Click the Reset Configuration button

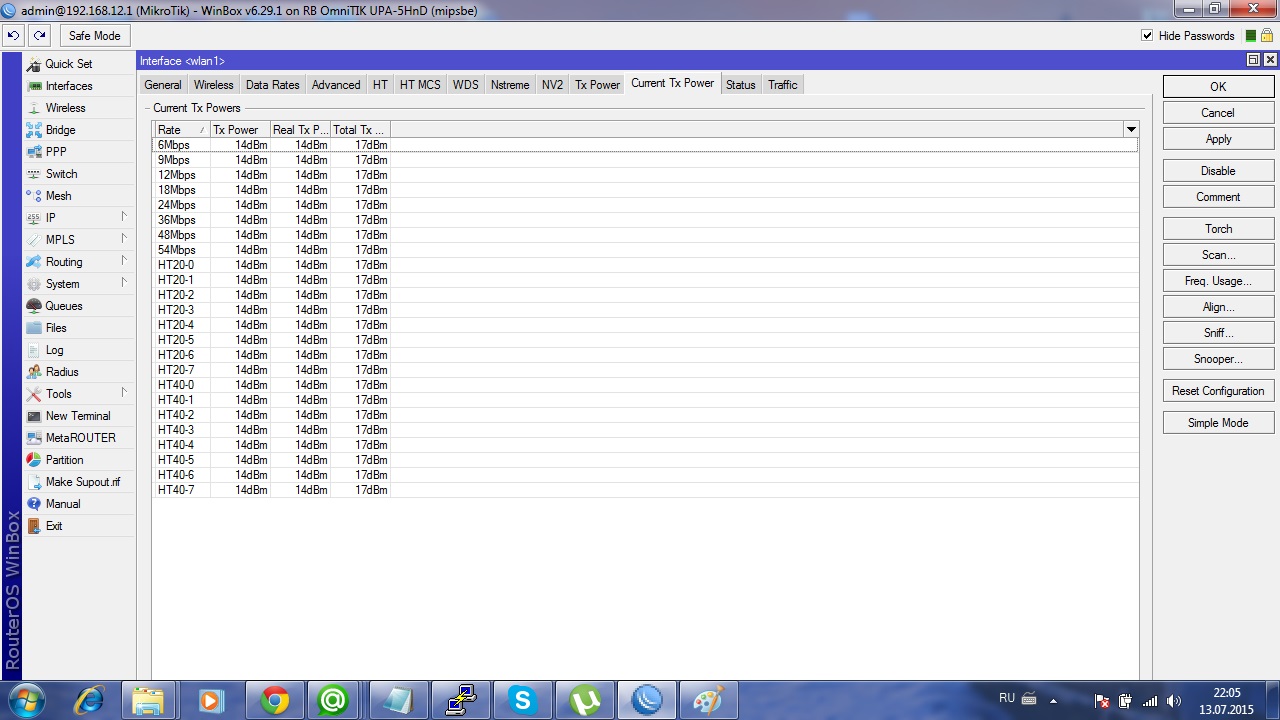(x=1218, y=391)
